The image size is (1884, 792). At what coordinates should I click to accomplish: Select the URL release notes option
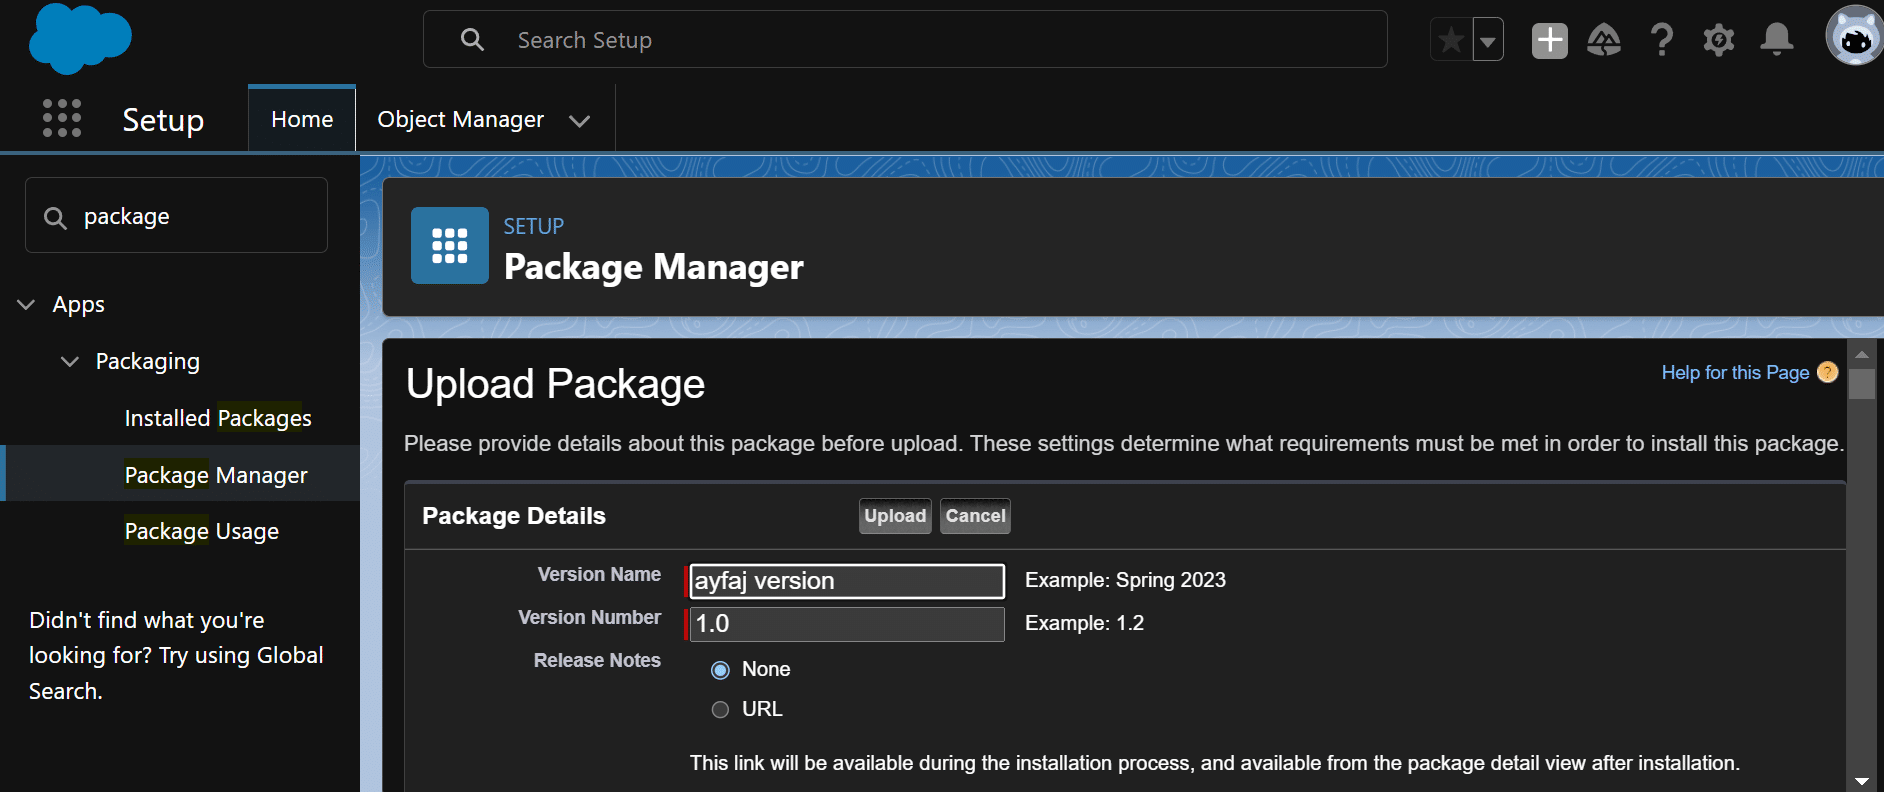(720, 710)
